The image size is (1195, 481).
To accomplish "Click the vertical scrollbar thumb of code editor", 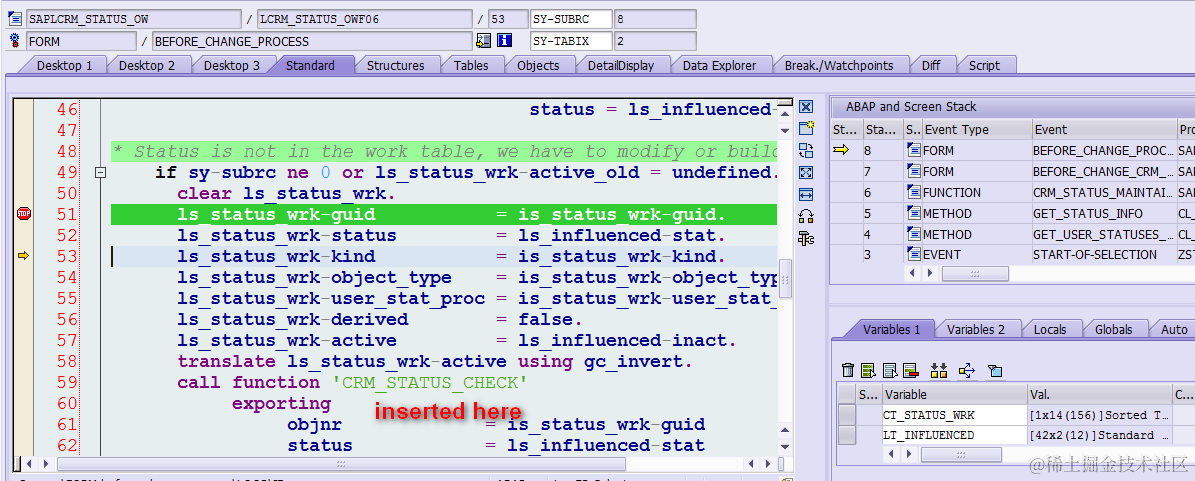I will pyautogui.click(x=784, y=279).
